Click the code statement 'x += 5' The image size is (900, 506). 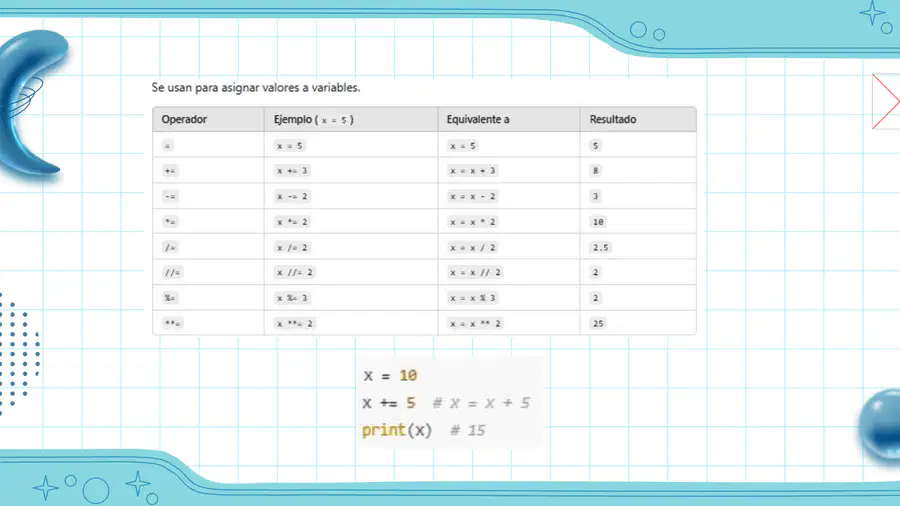click(388, 403)
